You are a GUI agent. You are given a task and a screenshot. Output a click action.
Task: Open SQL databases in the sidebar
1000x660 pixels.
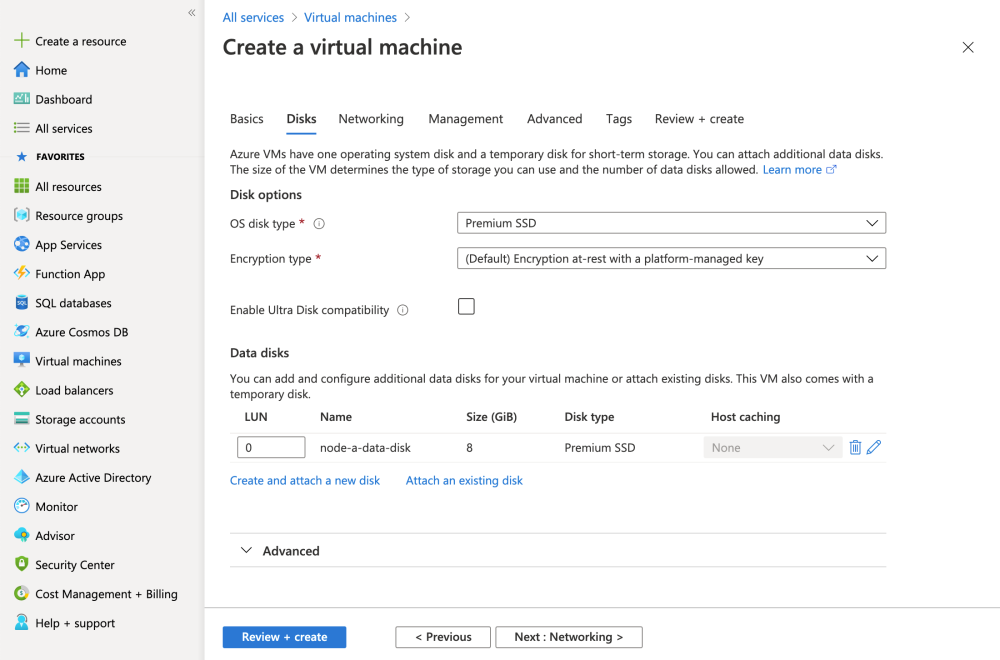click(73, 303)
